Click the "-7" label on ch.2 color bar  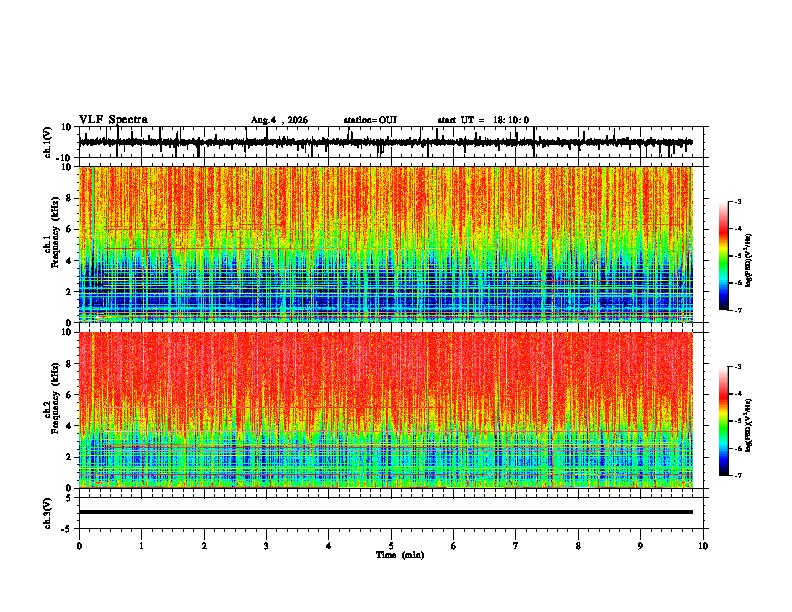pos(738,475)
